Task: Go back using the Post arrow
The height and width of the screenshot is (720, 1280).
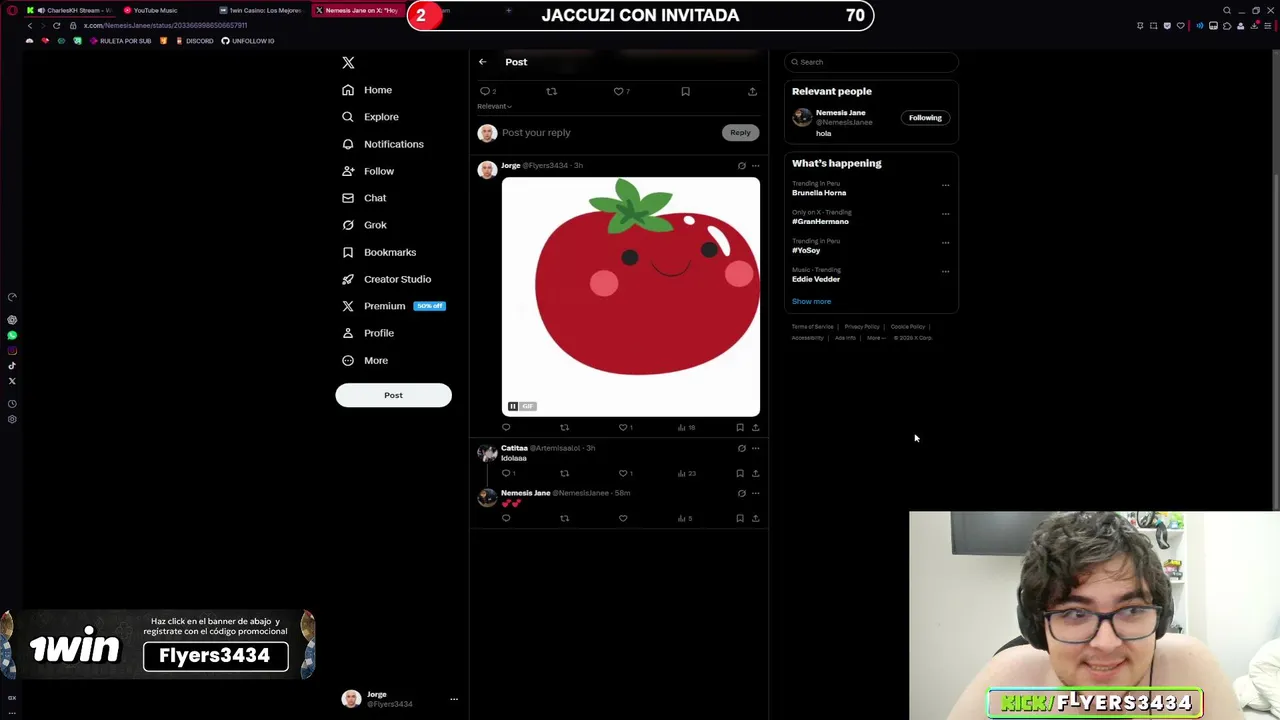Action: (482, 62)
